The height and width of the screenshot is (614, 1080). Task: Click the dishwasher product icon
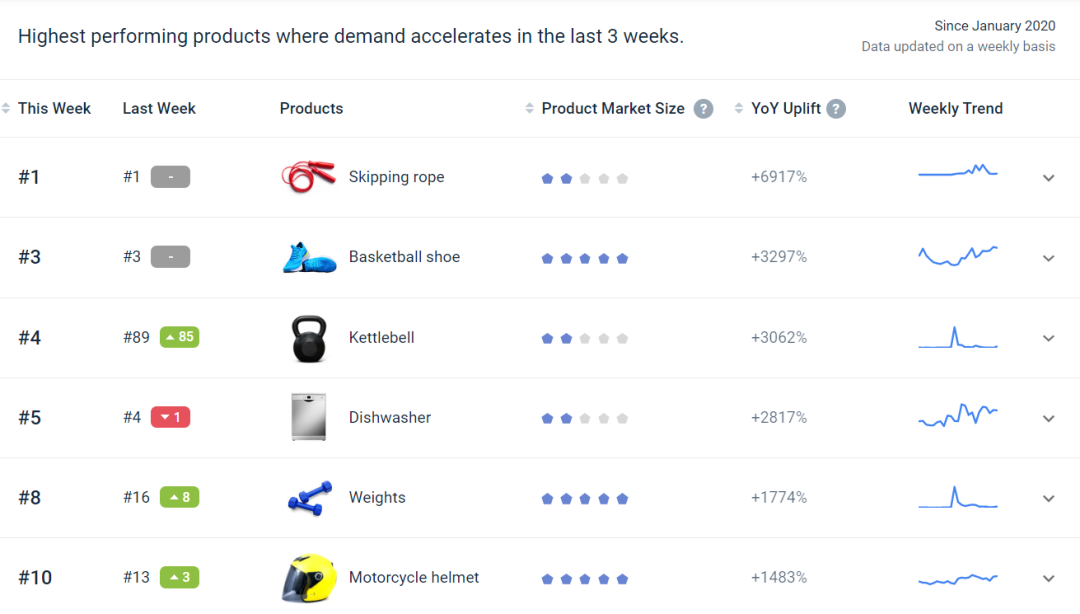pos(308,417)
